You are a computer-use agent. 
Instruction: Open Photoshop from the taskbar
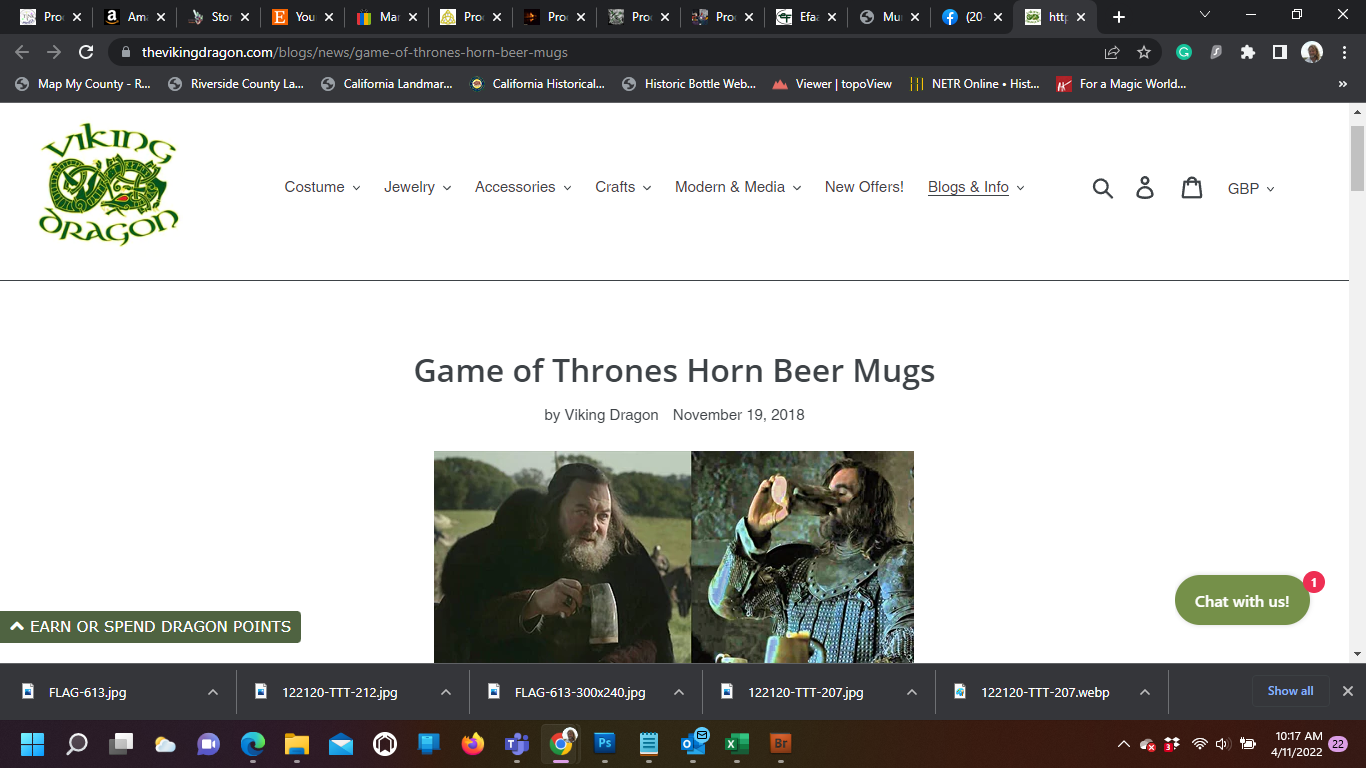point(604,744)
